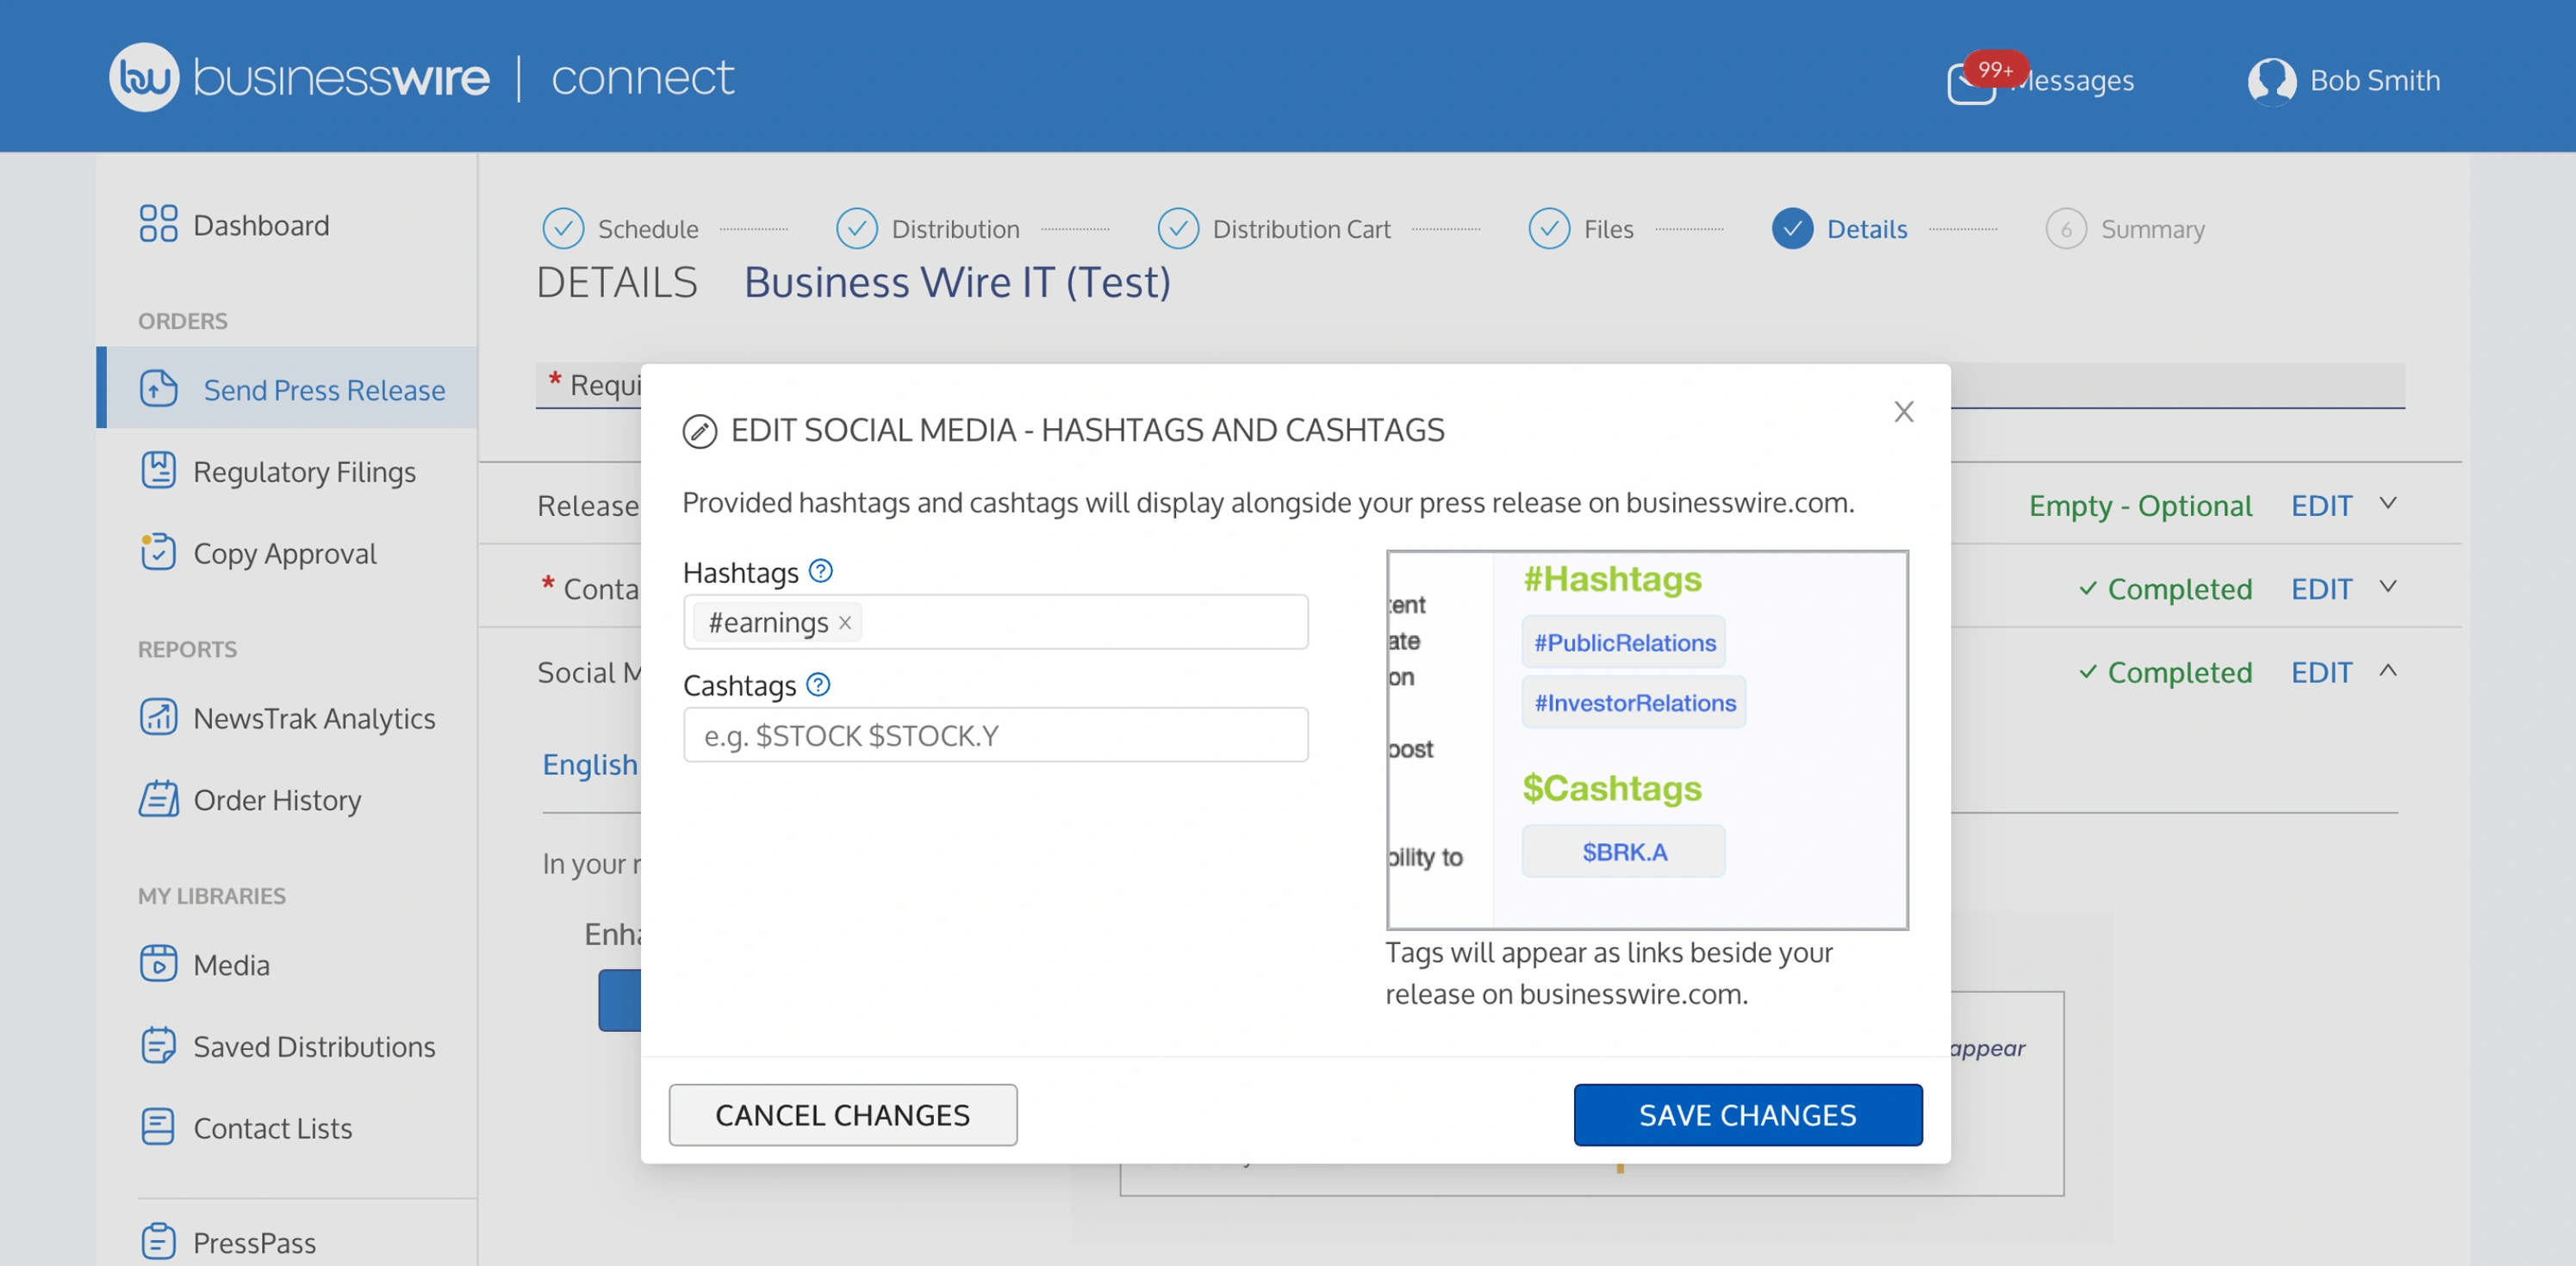Click the hashtags and cashtags preview image

(x=1646, y=740)
